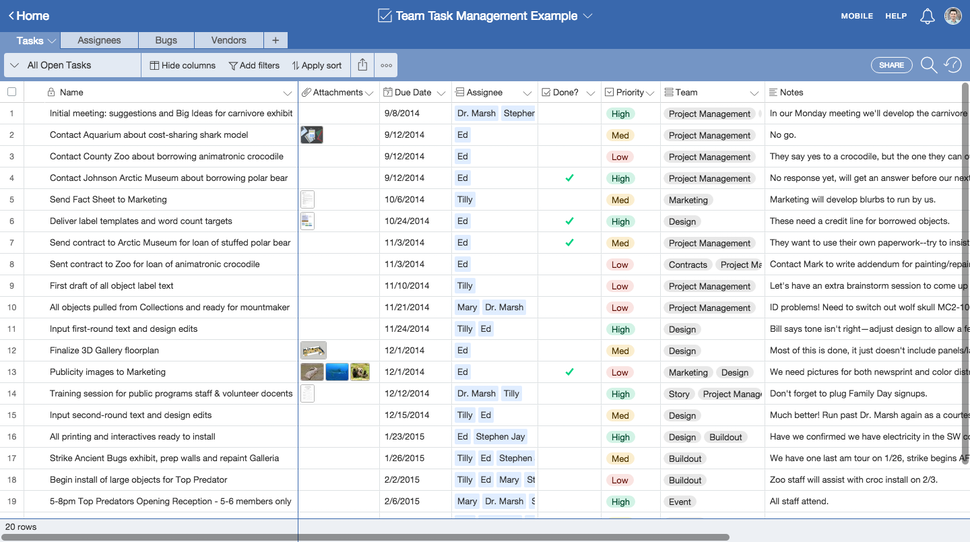
Task: Select cell 'Finalize 3D Gallery floorplan'
Action: [161, 350]
